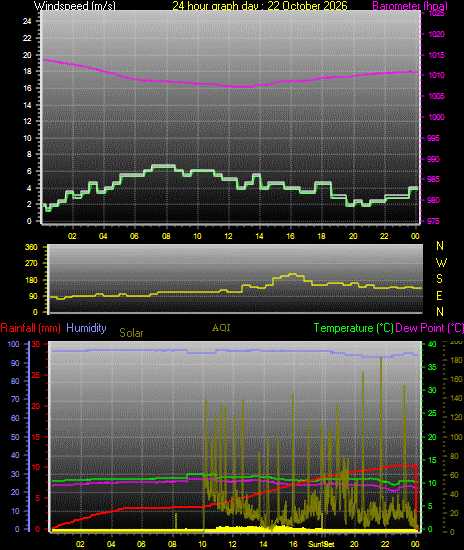Click wind direction scale value '360'
This screenshot has width=464, height=550.
click(31, 247)
